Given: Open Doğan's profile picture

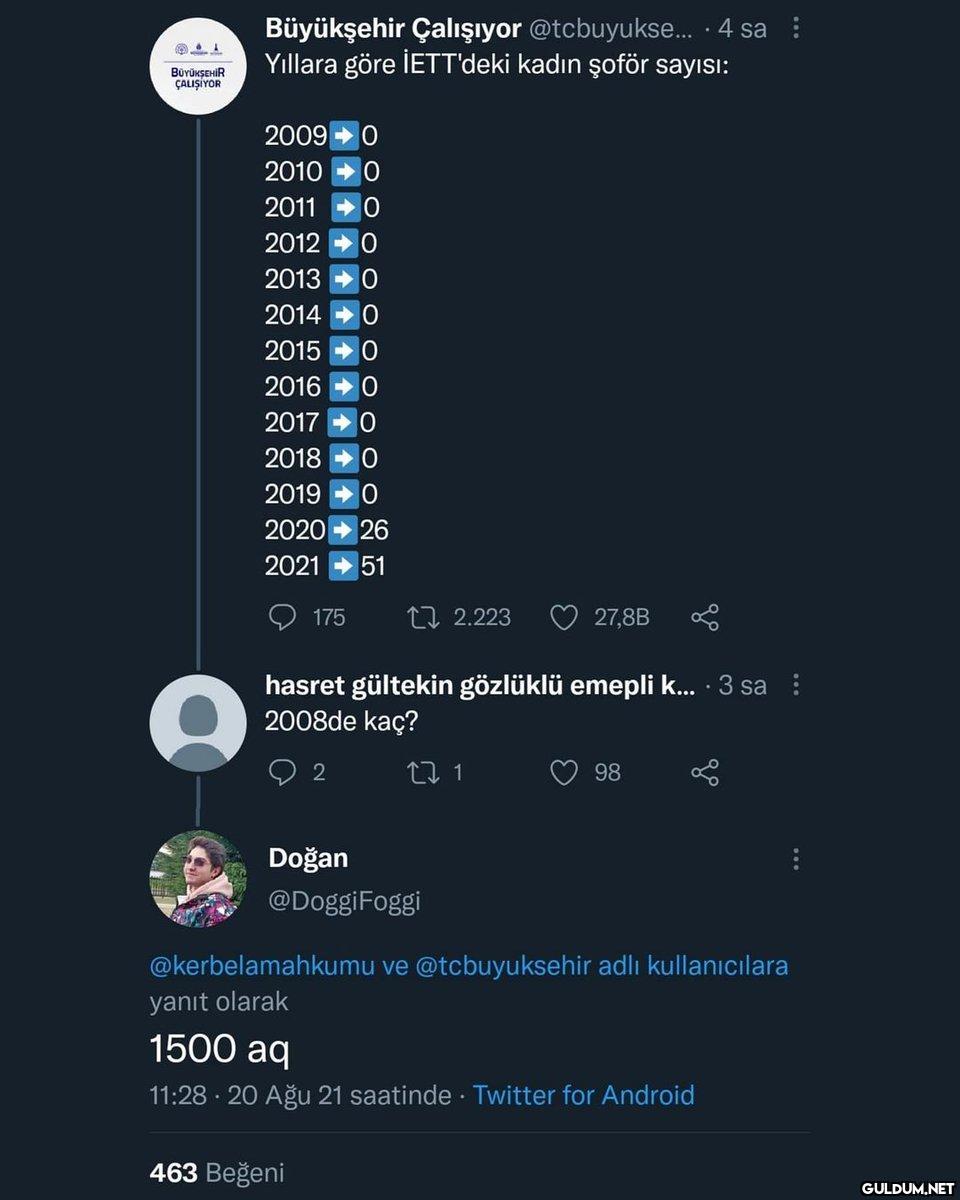Looking at the screenshot, I should click(197, 879).
